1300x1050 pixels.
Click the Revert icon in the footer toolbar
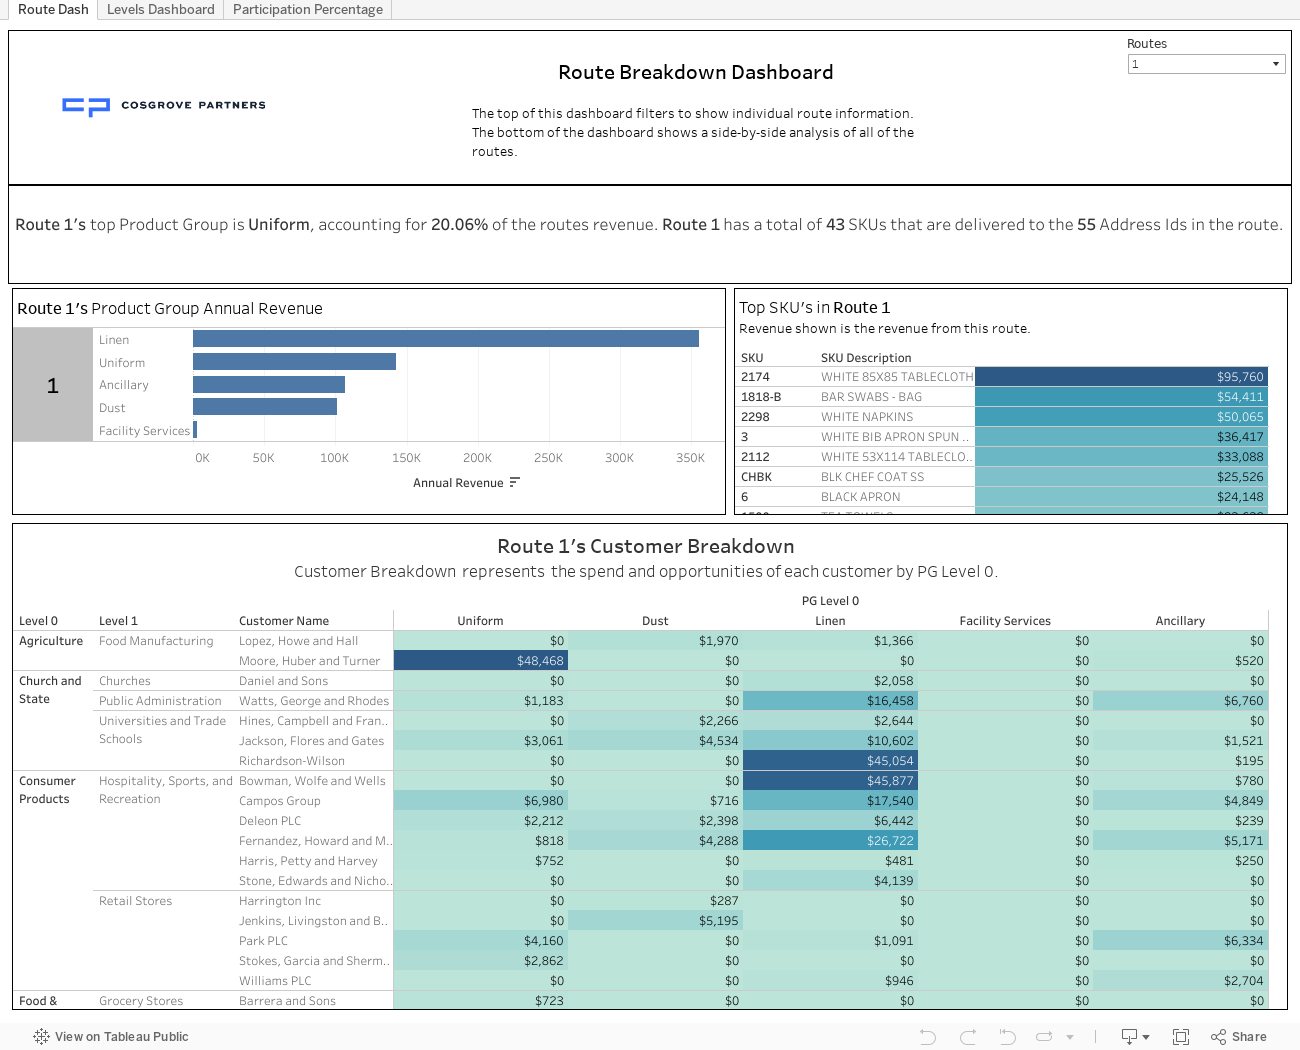tap(1007, 1037)
